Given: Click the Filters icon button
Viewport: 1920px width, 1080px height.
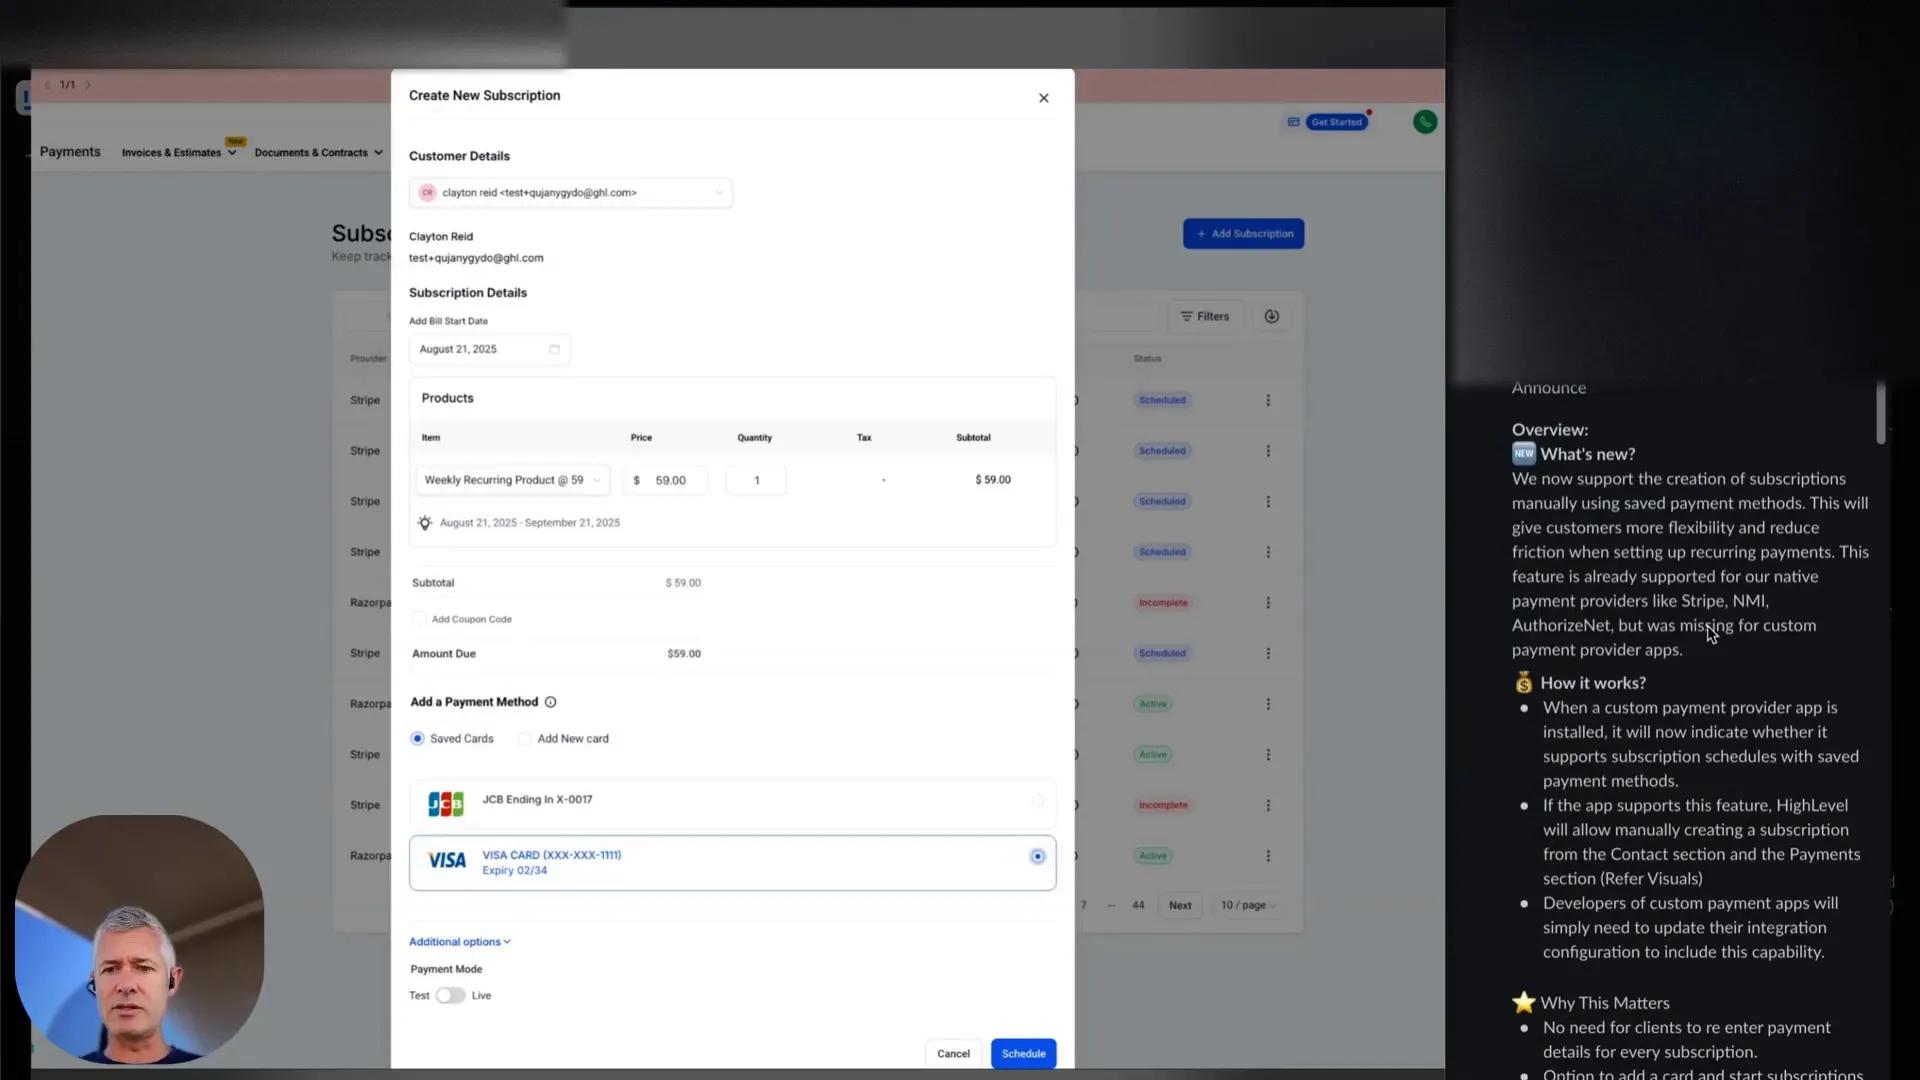Looking at the screenshot, I should 1205,316.
